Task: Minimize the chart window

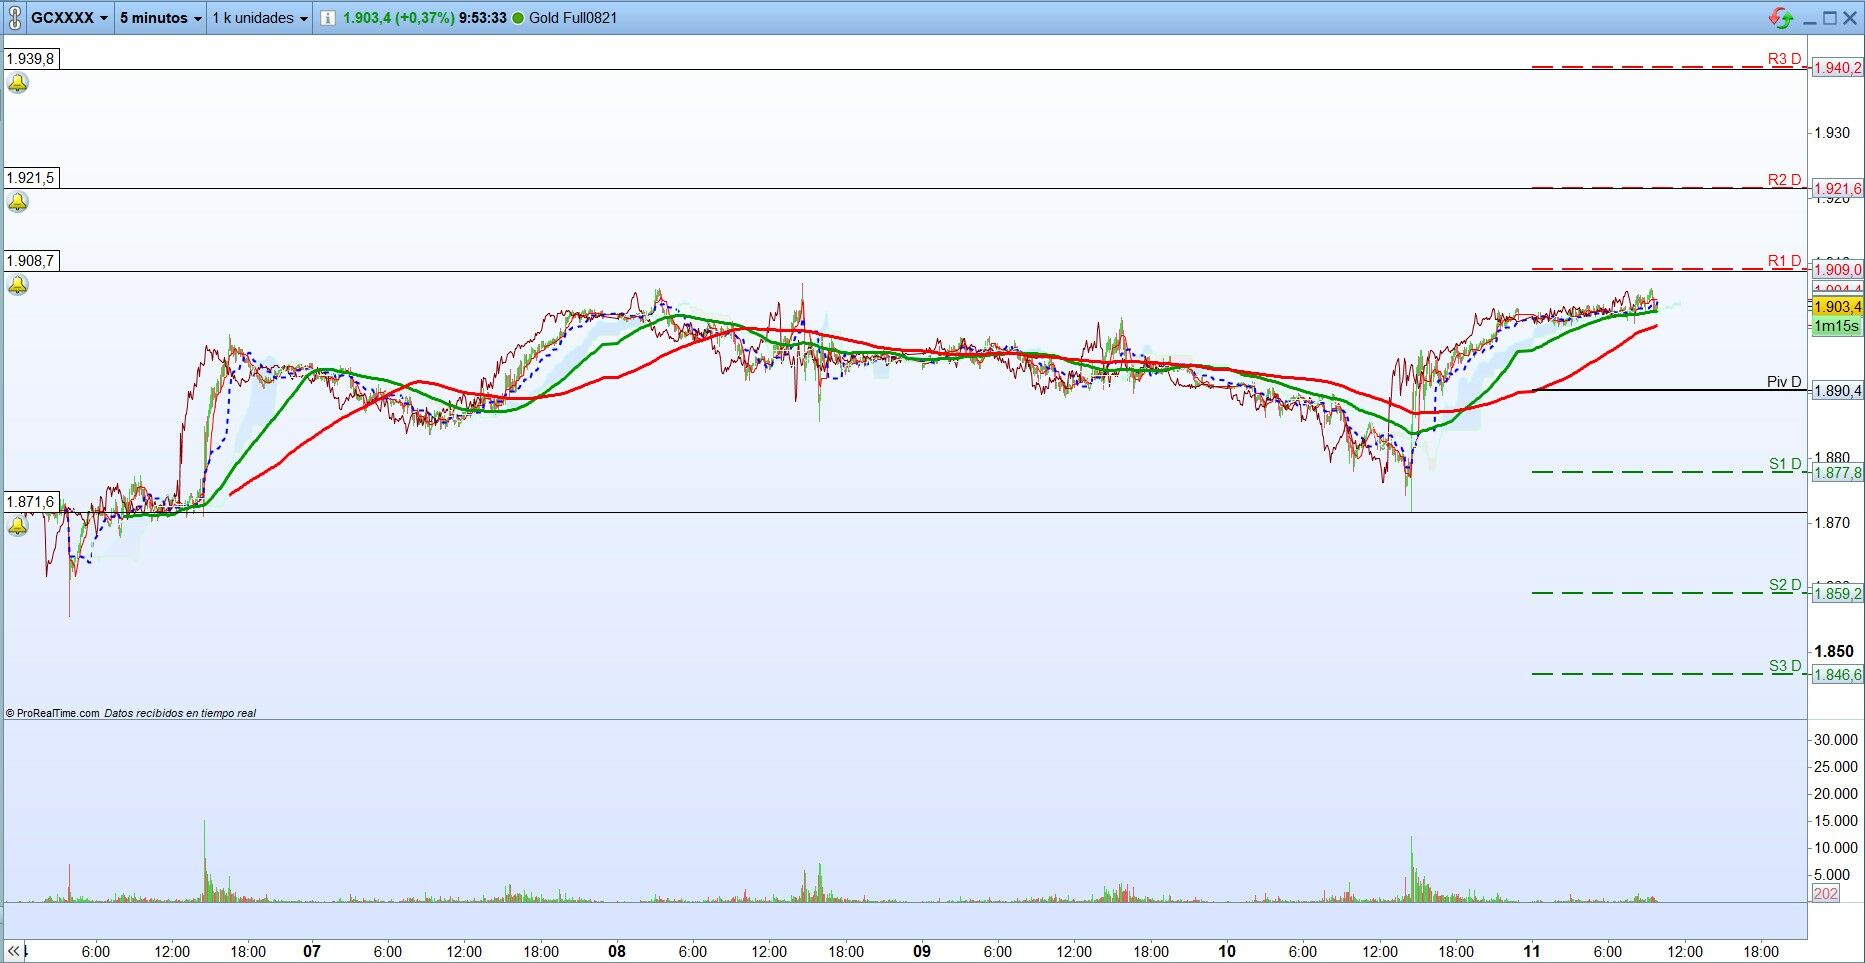Action: (x=1809, y=19)
